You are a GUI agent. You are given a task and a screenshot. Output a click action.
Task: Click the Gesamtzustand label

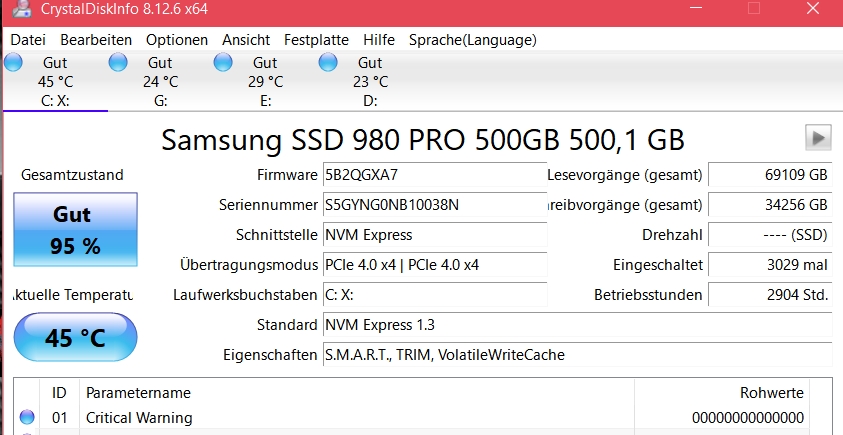point(72,175)
